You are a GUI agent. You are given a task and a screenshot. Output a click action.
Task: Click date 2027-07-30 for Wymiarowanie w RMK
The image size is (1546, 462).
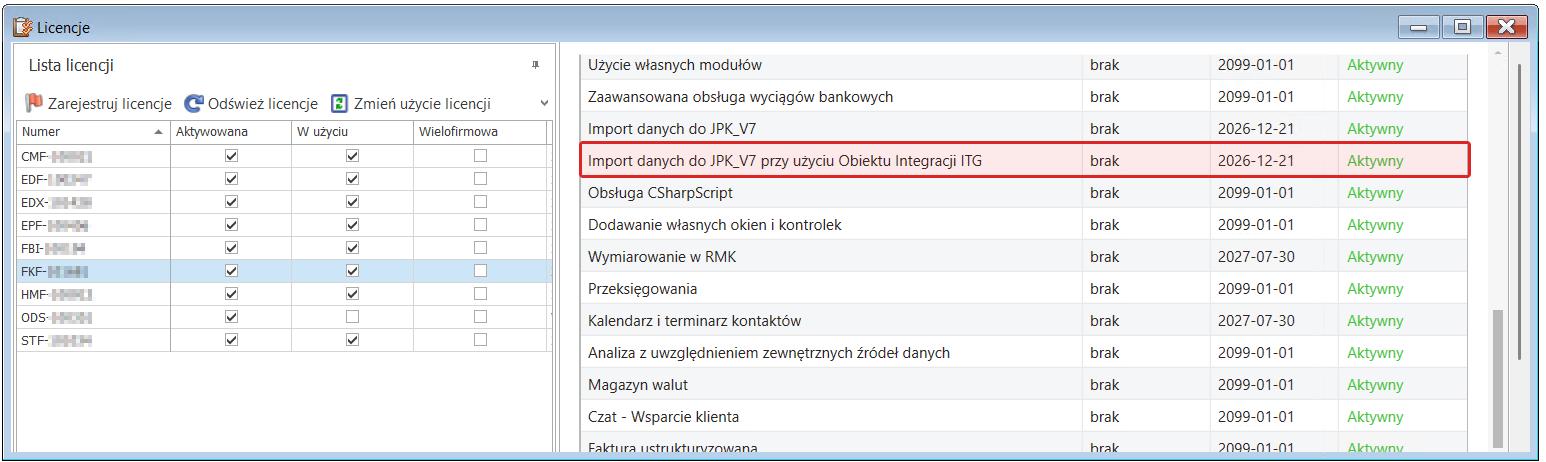click(x=1256, y=257)
